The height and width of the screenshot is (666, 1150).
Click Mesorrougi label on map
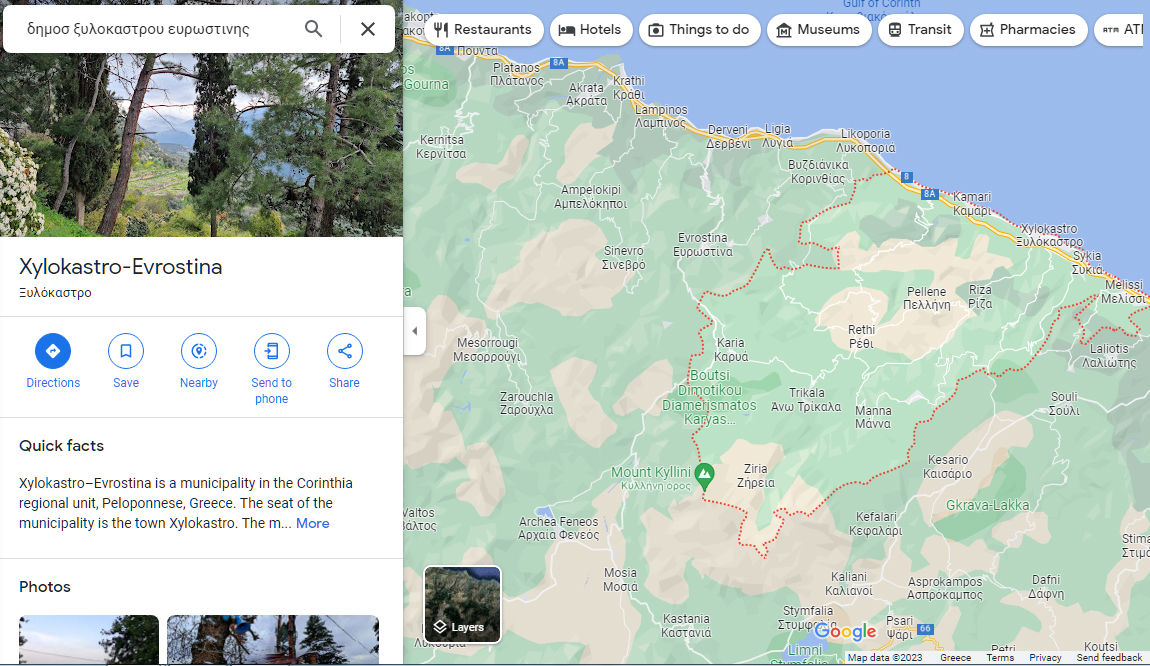[x=487, y=349]
